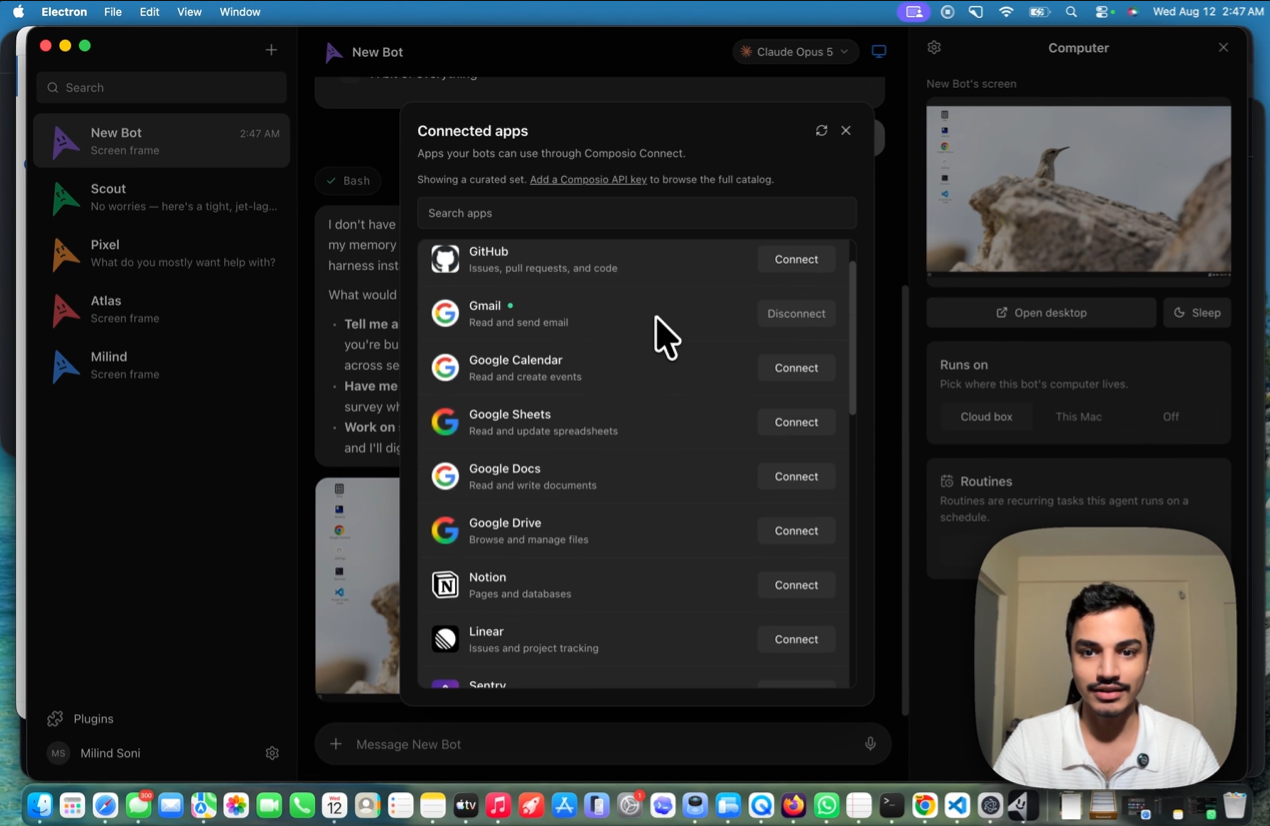This screenshot has width=1270, height=826.
Task: Open the Milind bot conversation
Action: (x=162, y=365)
